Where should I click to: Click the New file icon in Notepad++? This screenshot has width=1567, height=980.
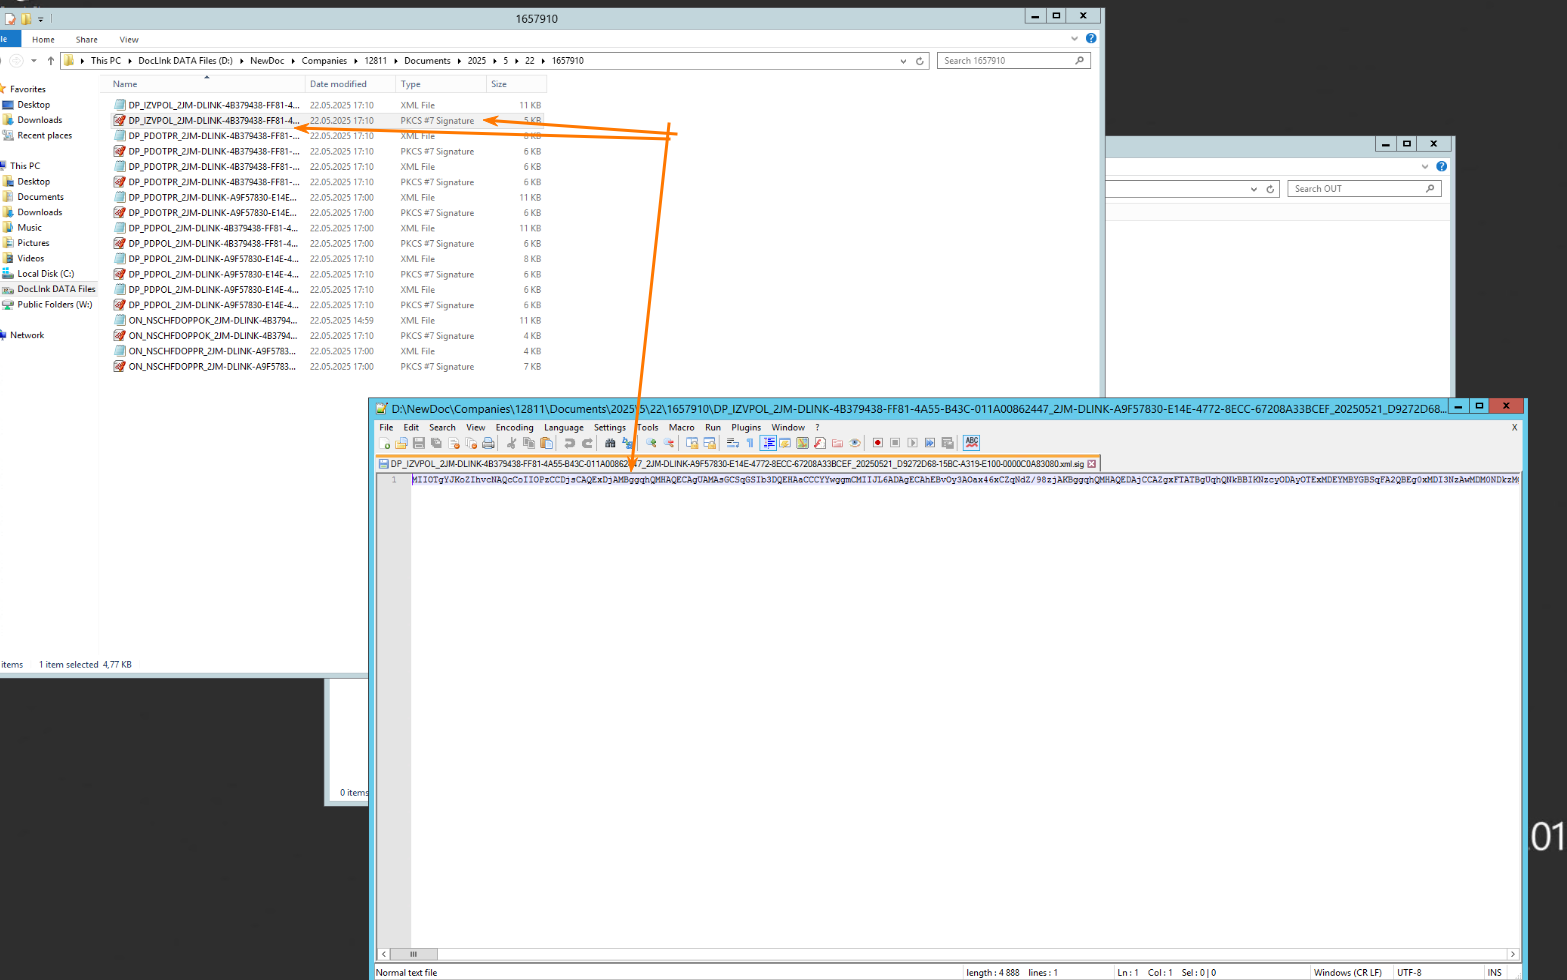click(x=385, y=443)
